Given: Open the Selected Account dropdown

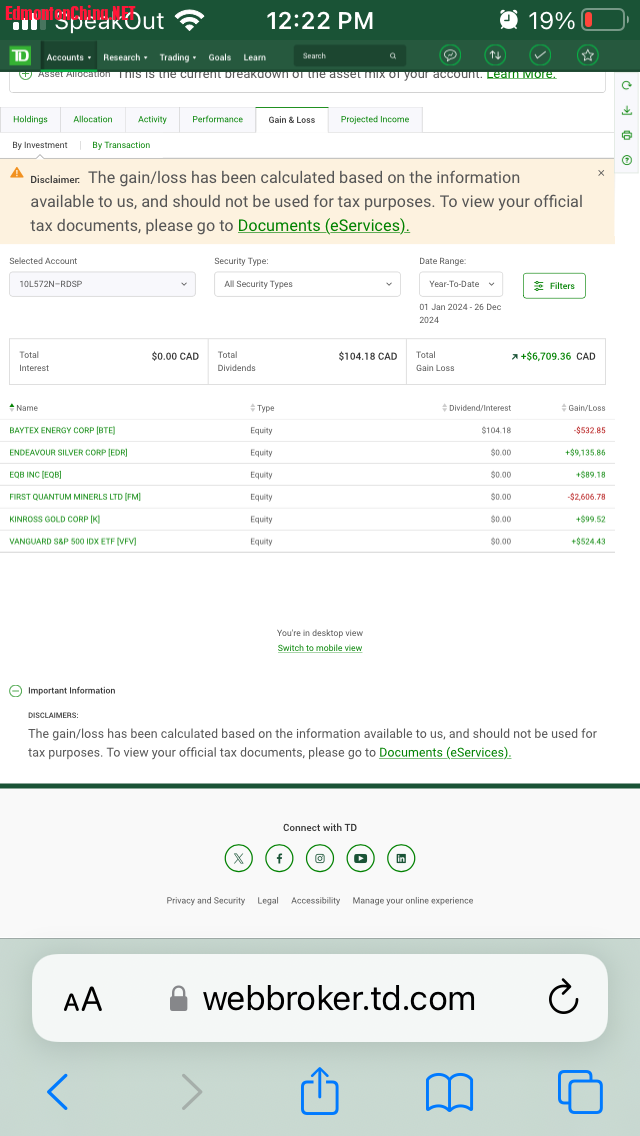Looking at the screenshot, I should (x=102, y=285).
